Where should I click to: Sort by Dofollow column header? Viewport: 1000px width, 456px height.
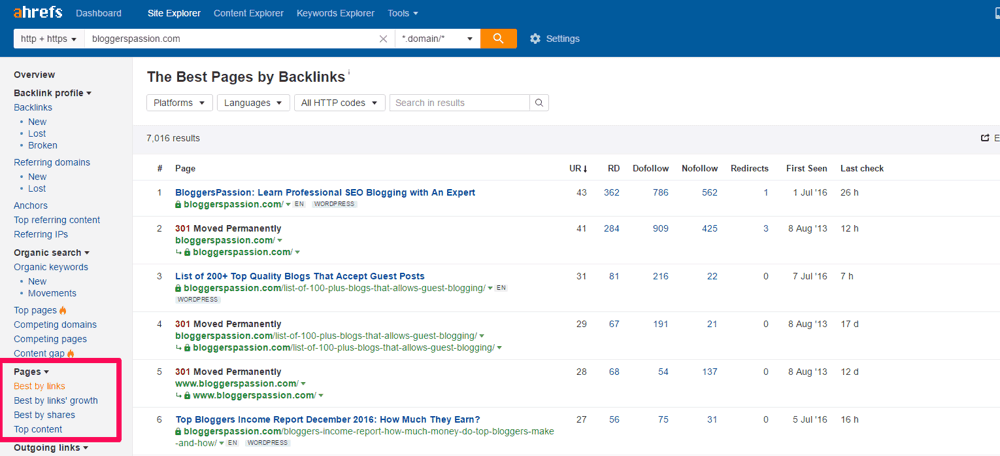point(651,168)
